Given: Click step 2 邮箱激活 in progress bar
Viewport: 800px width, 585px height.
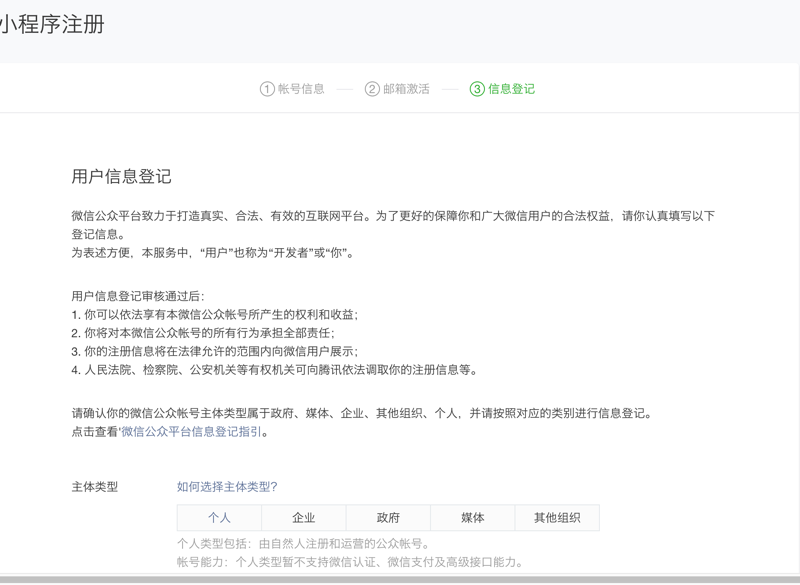Looking at the screenshot, I should 397,89.
